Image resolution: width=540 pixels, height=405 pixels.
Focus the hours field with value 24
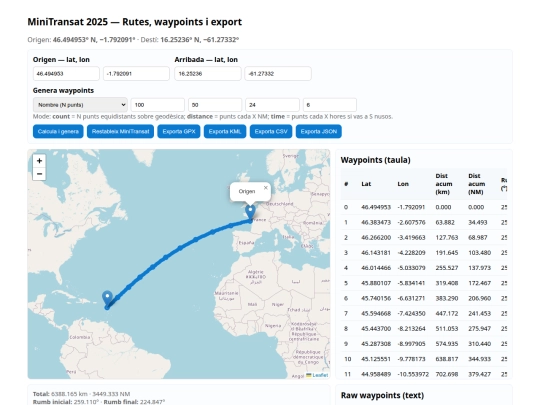coord(272,105)
